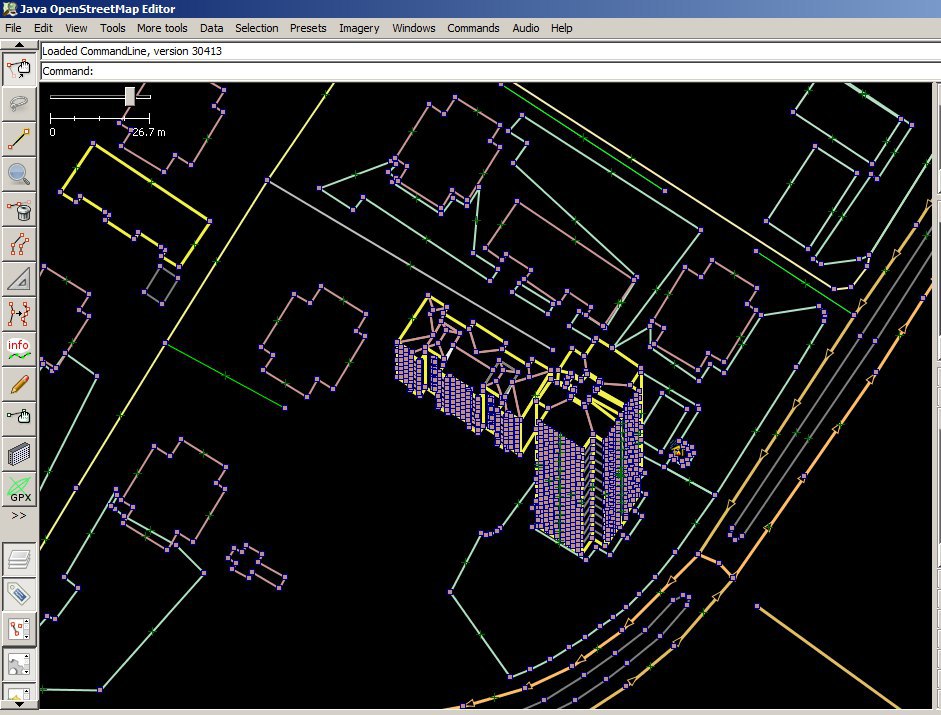
Task: Open the File menu
Action: [13, 28]
